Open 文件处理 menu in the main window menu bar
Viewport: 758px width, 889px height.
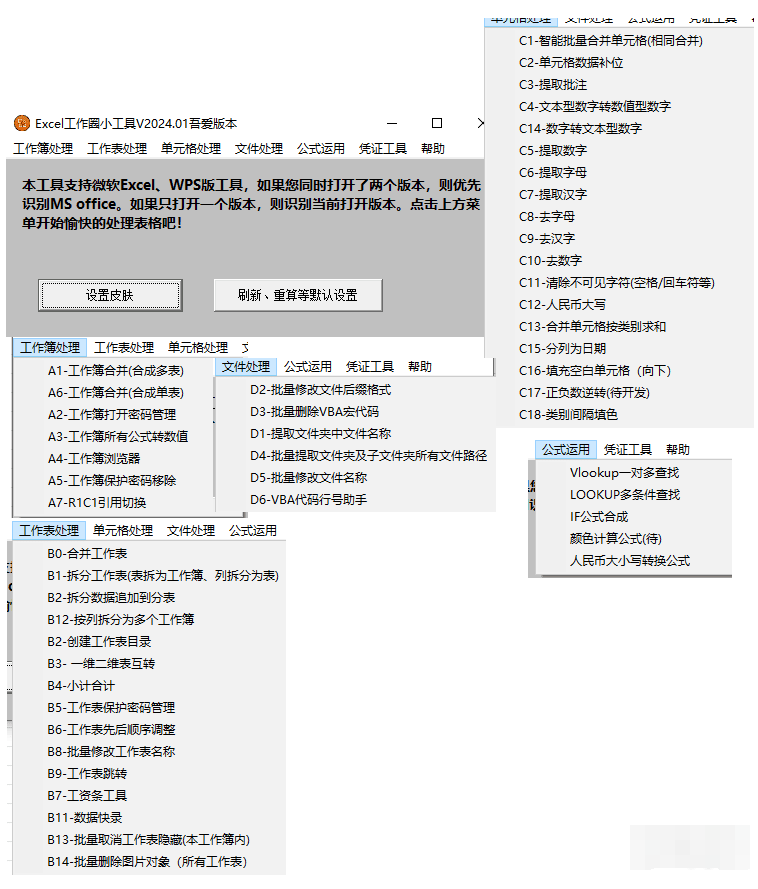click(x=259, y=149)
